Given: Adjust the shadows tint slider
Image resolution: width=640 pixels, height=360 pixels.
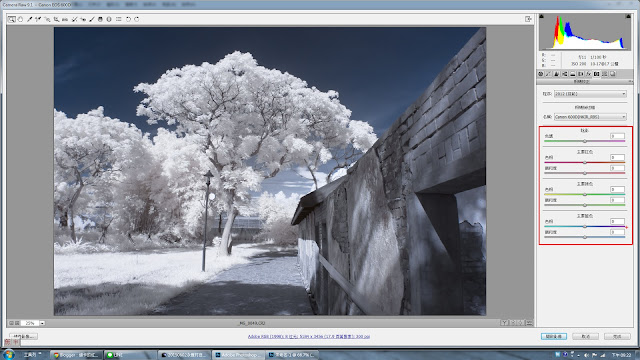Looking at the screenshot, I should (584, 141).
